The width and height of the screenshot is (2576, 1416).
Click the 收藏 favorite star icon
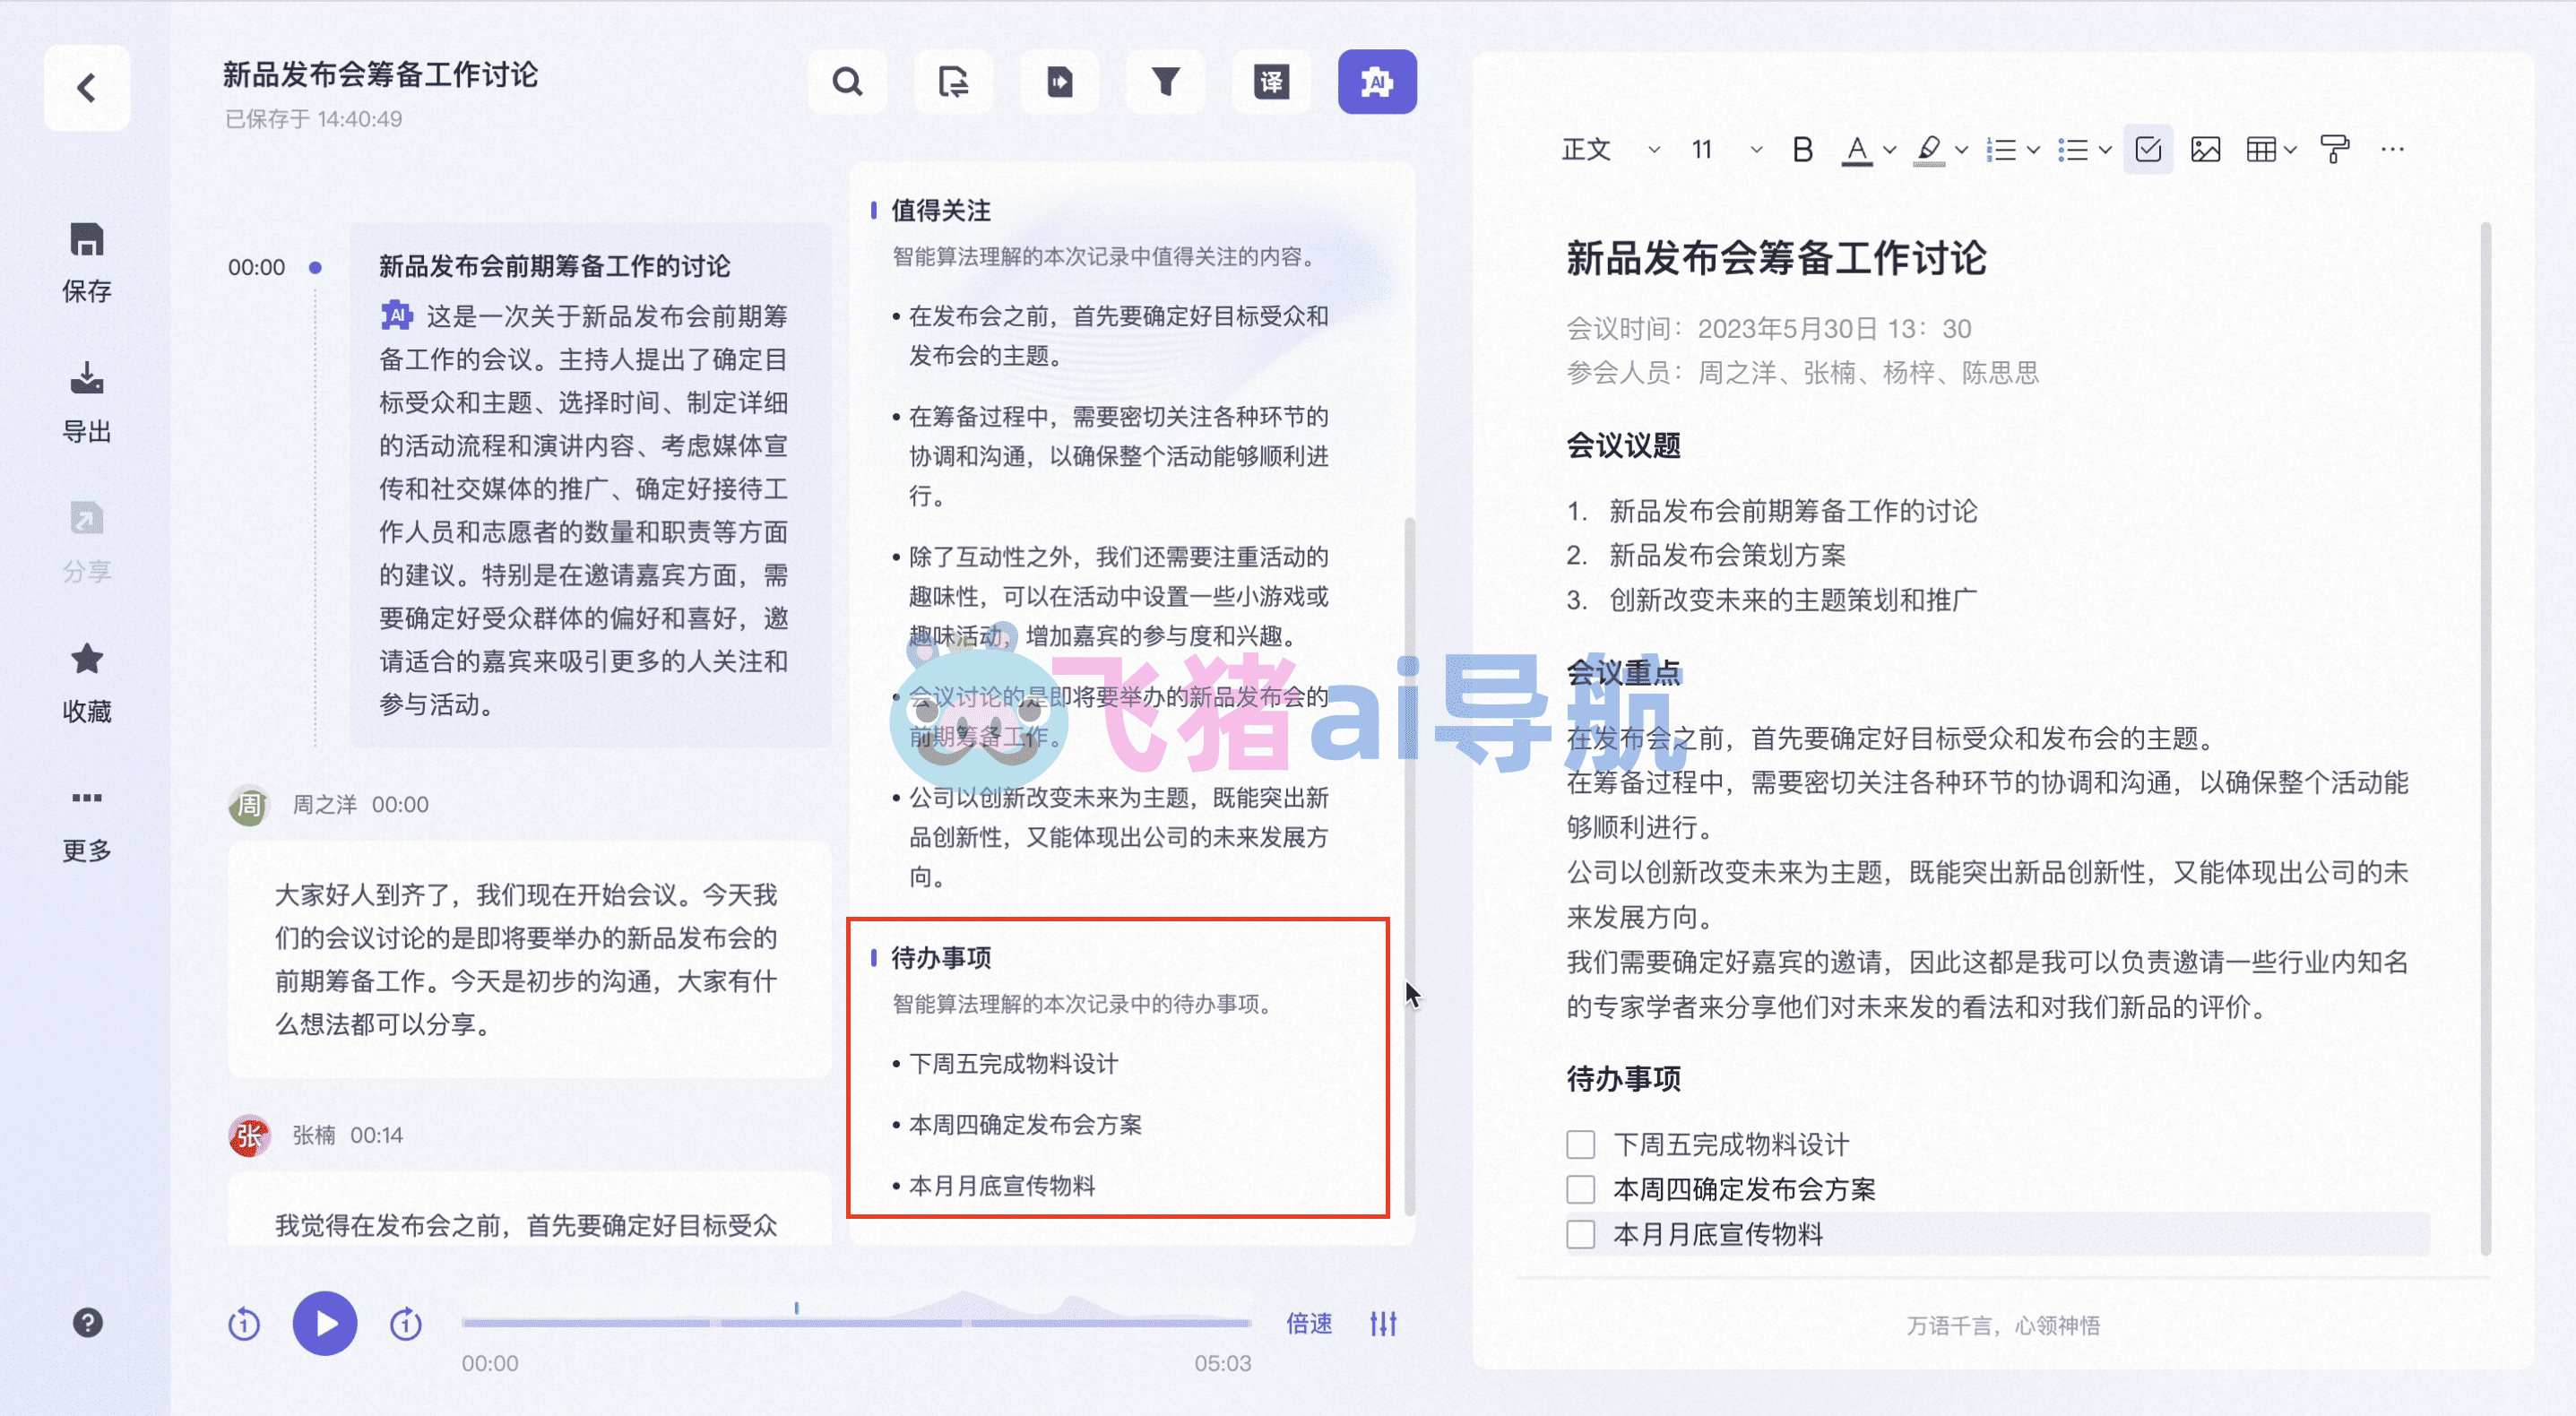87,659
